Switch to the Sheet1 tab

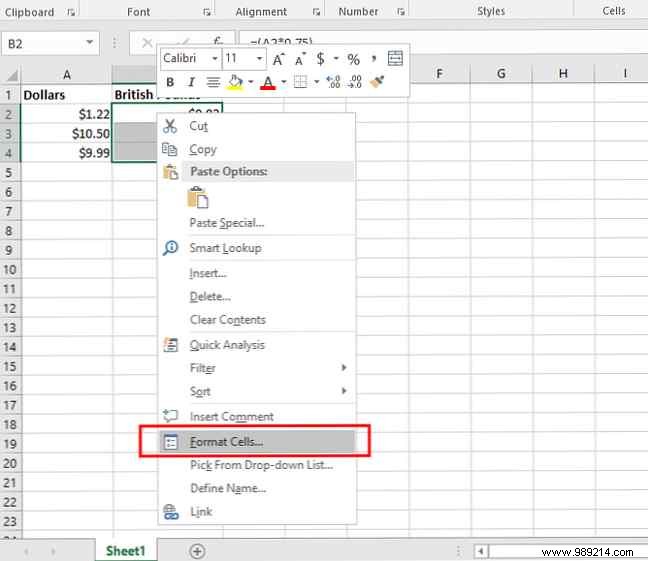(126, 551)
